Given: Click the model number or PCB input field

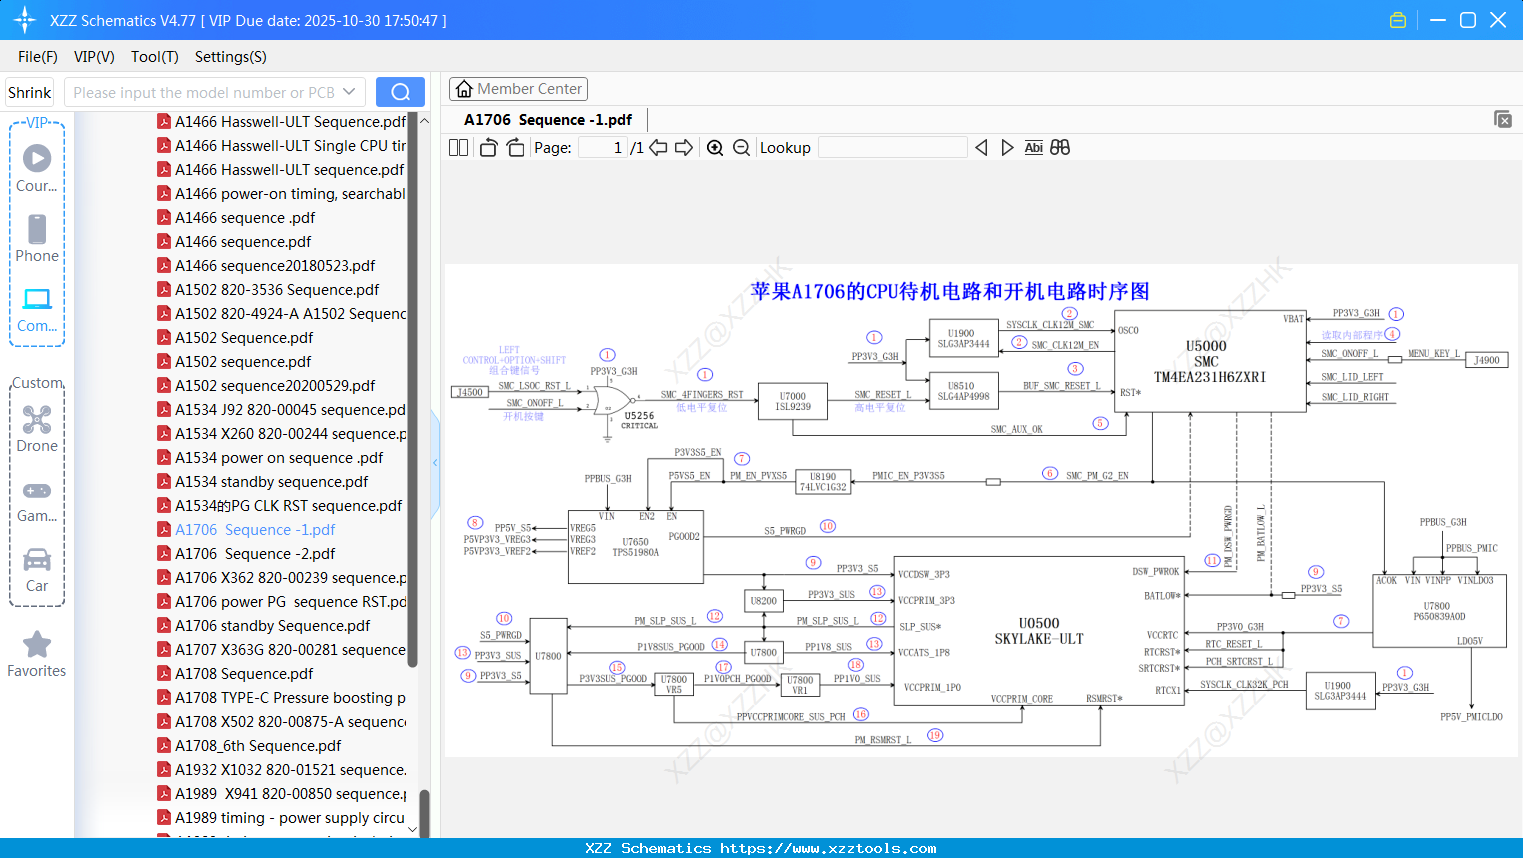Looking at the screenshot, I should [204, 92].
